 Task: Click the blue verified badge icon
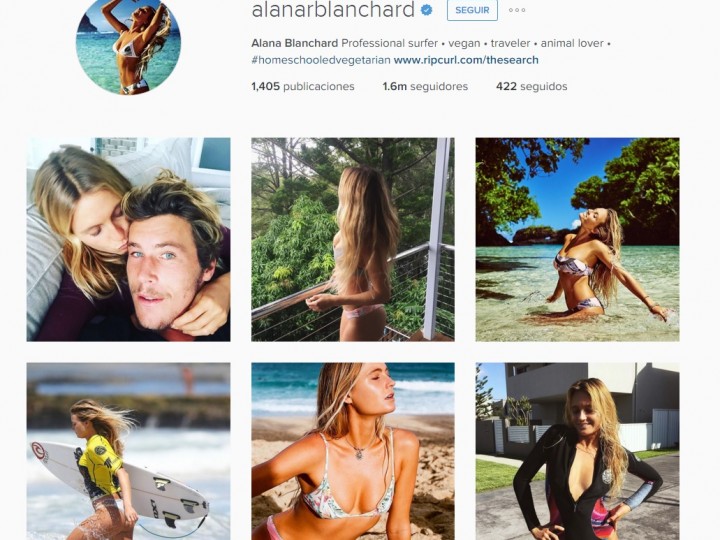[427, 10]
